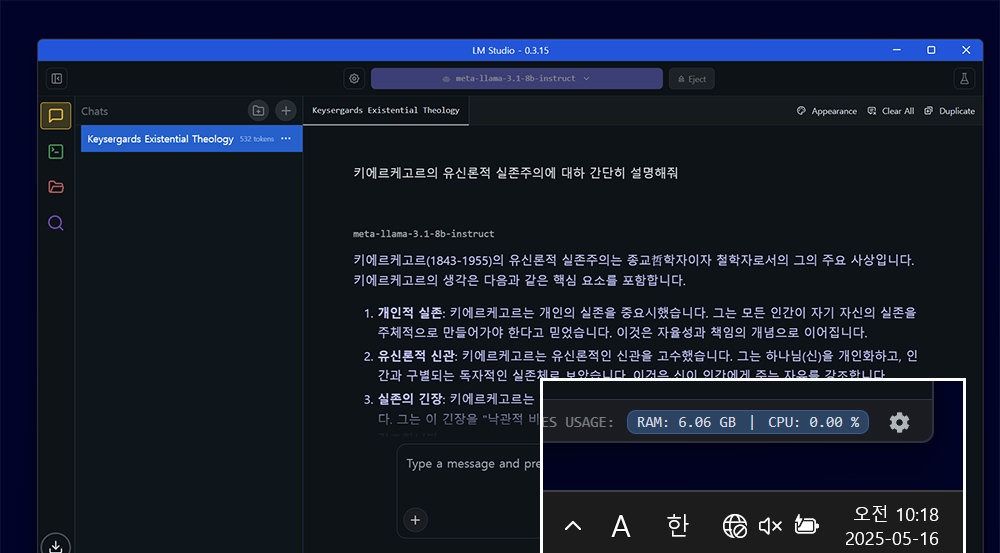Click the 532 tokens label
1000x553 pixels.
[256, 138]
